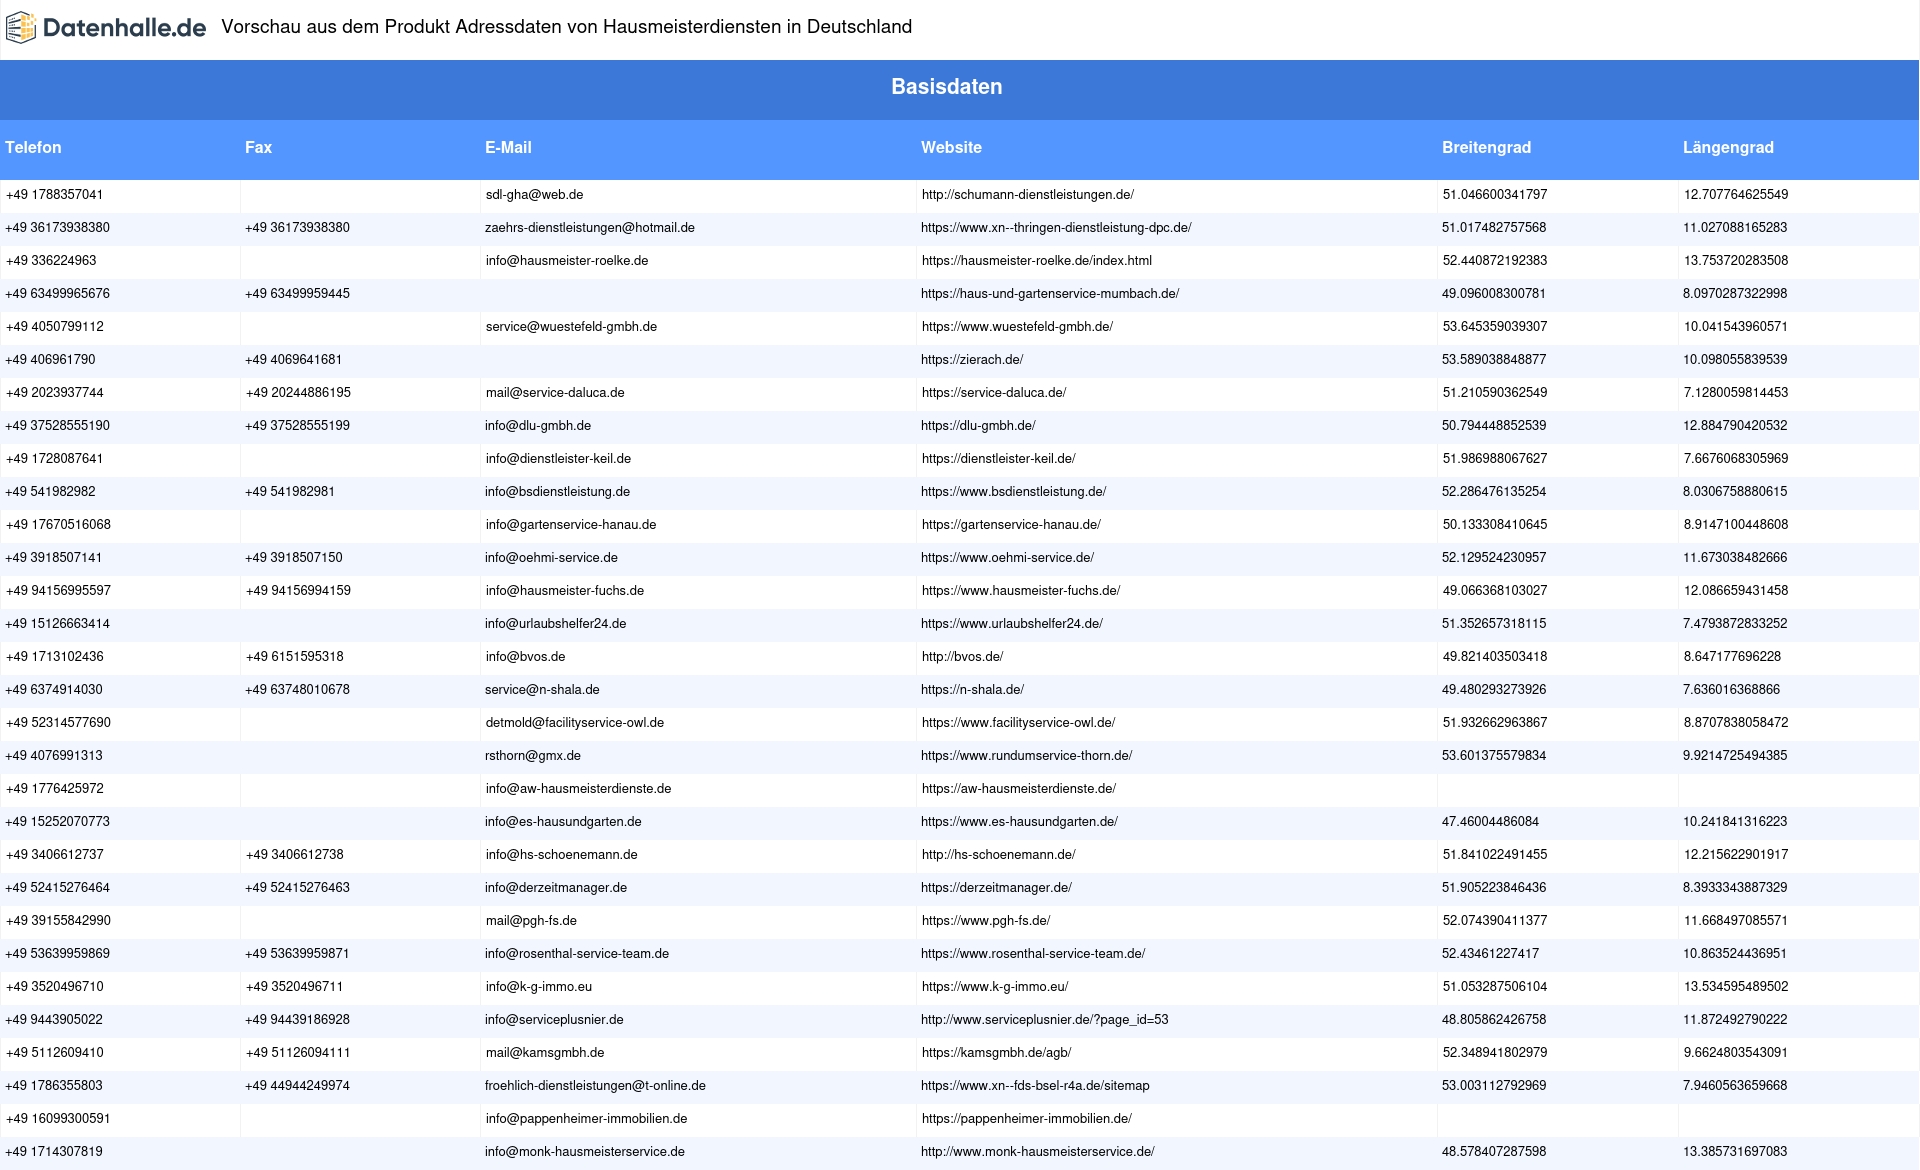Select longitude value 7.1280059814453

1736,393
